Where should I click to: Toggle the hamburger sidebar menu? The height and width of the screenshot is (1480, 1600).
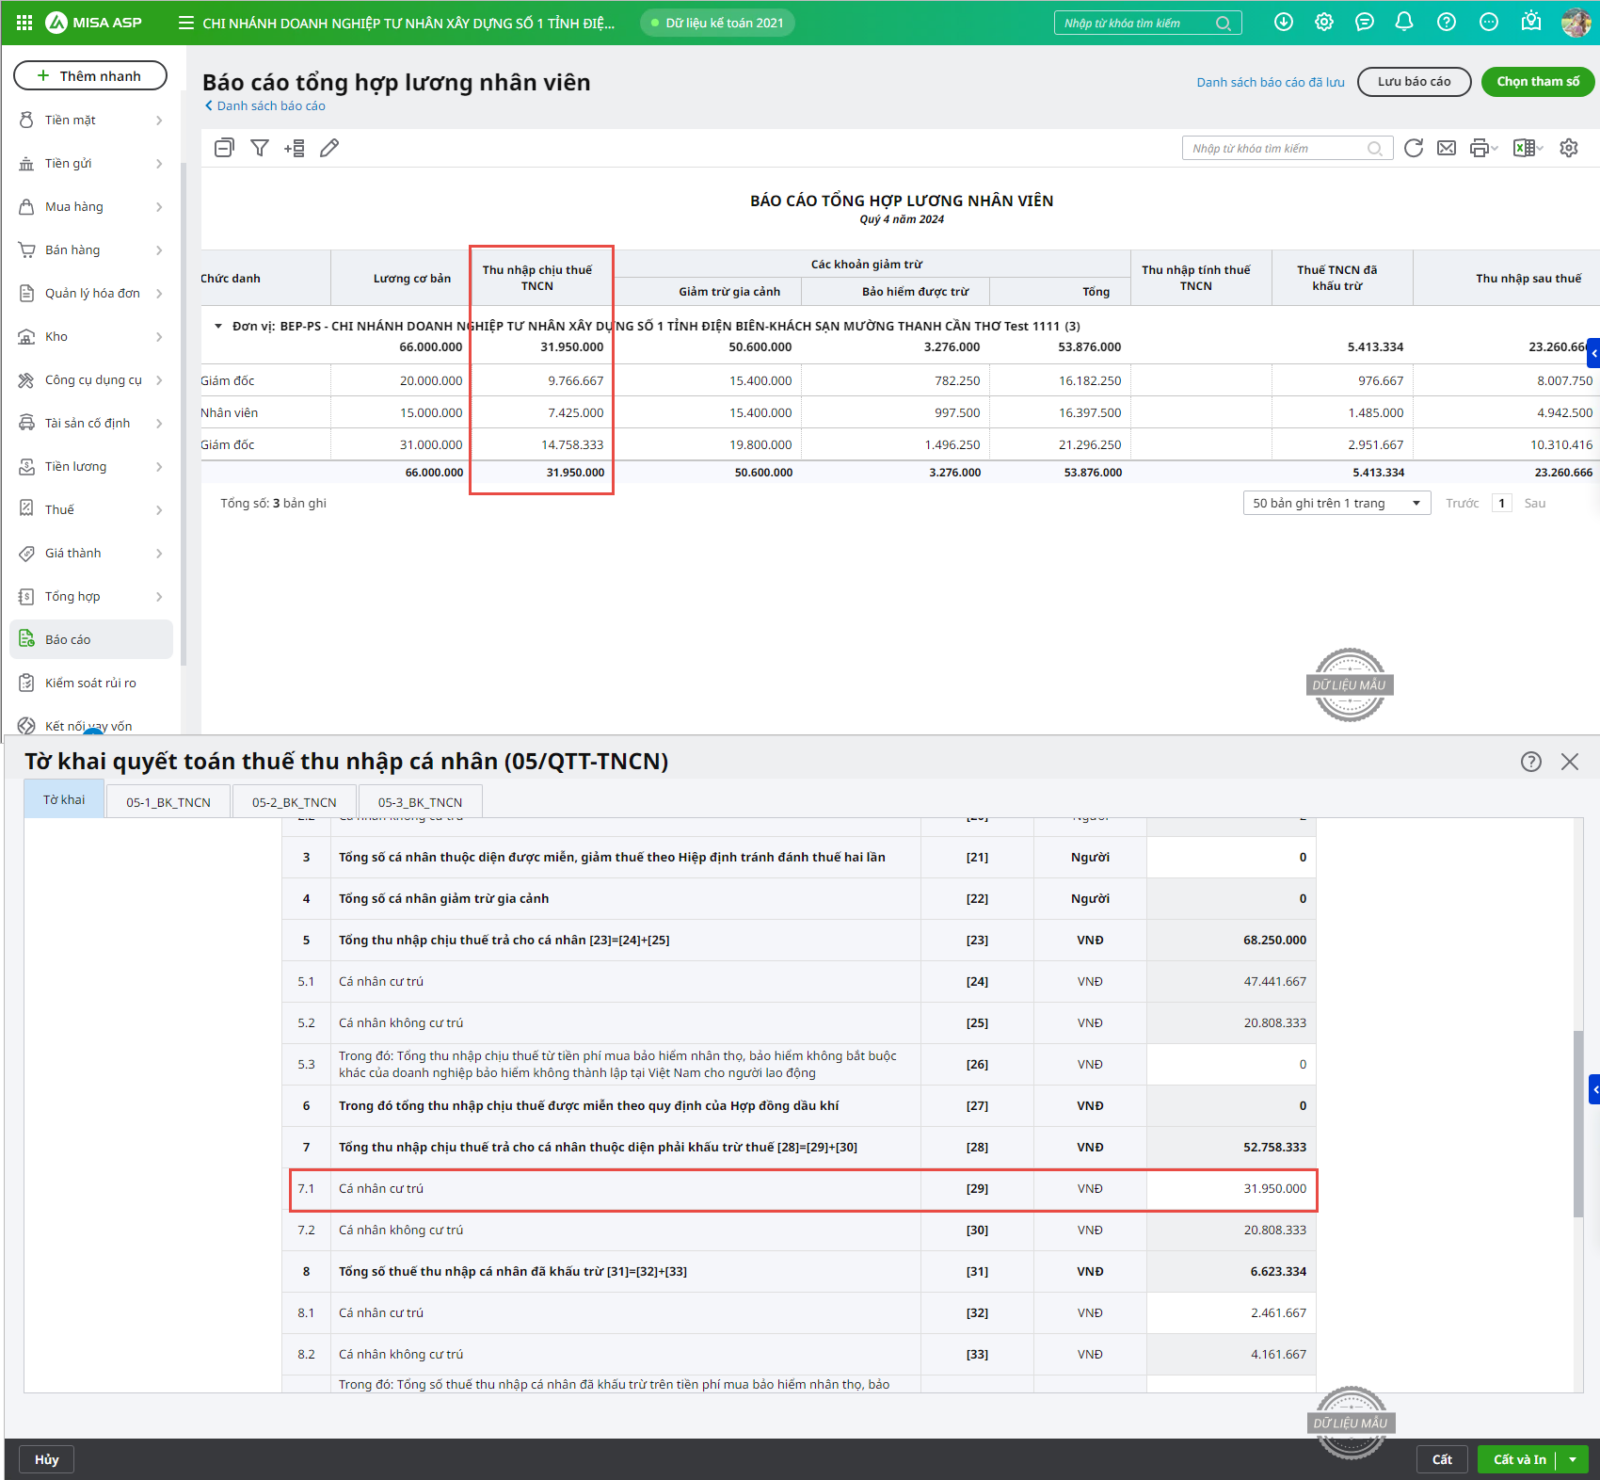tap(186, 22)
